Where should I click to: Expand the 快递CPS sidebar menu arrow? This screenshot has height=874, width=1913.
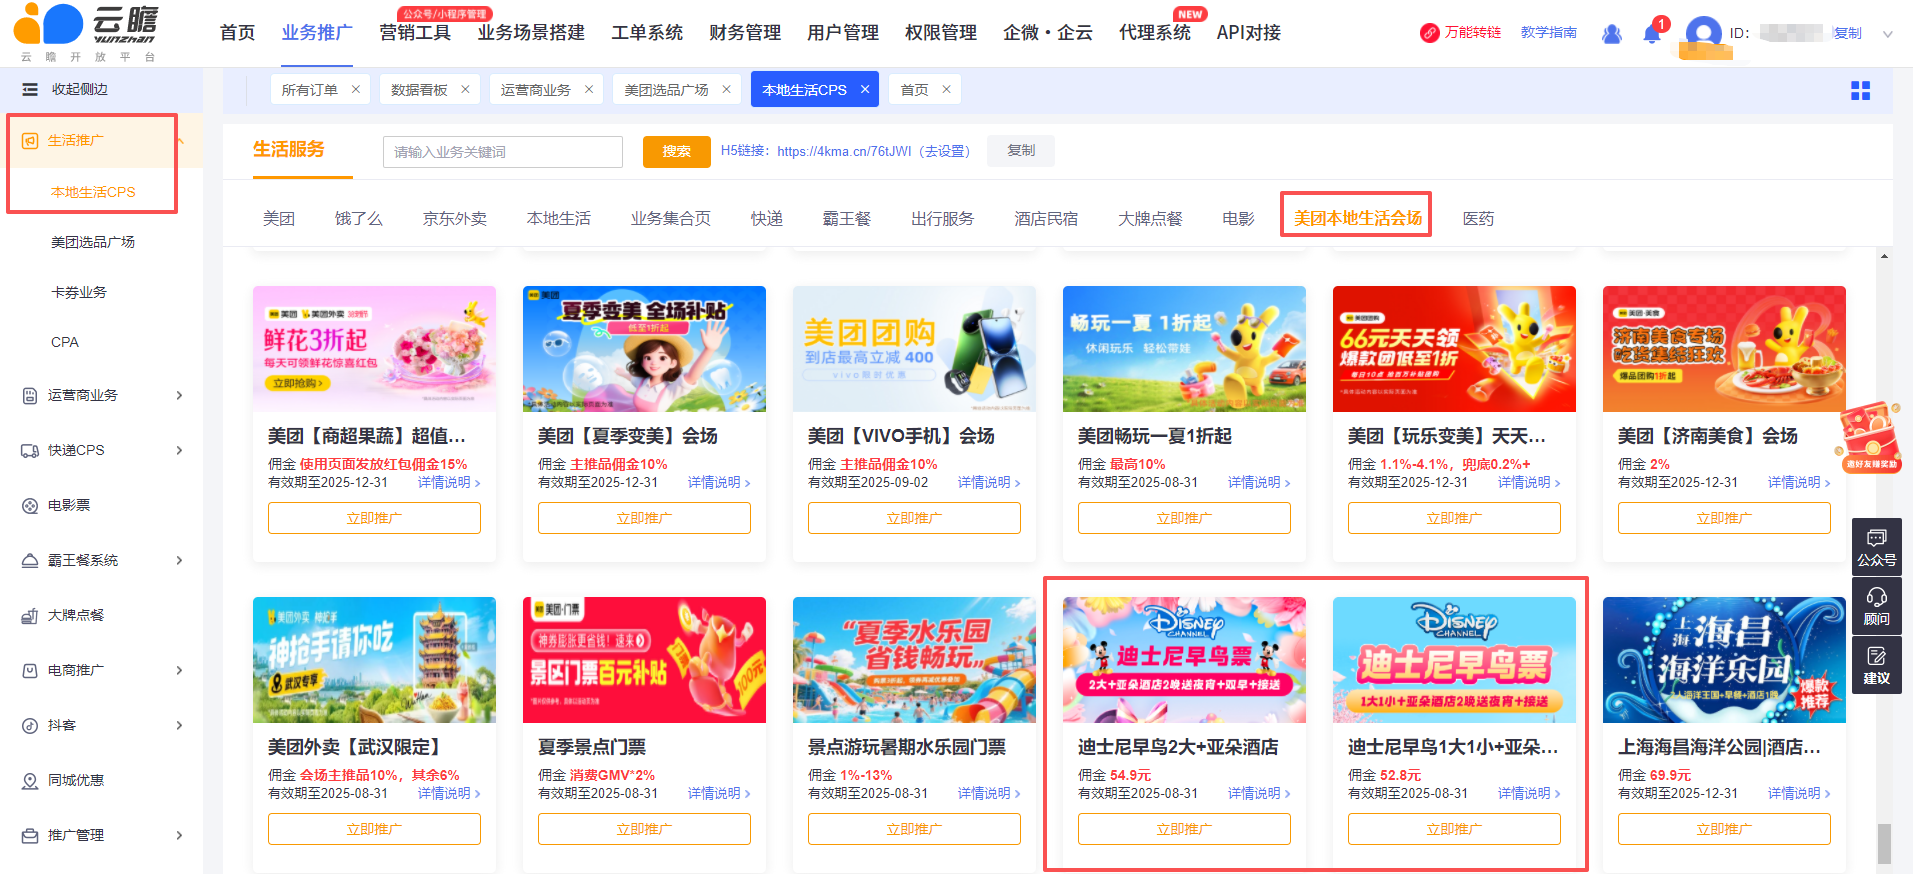coord(179,450)
